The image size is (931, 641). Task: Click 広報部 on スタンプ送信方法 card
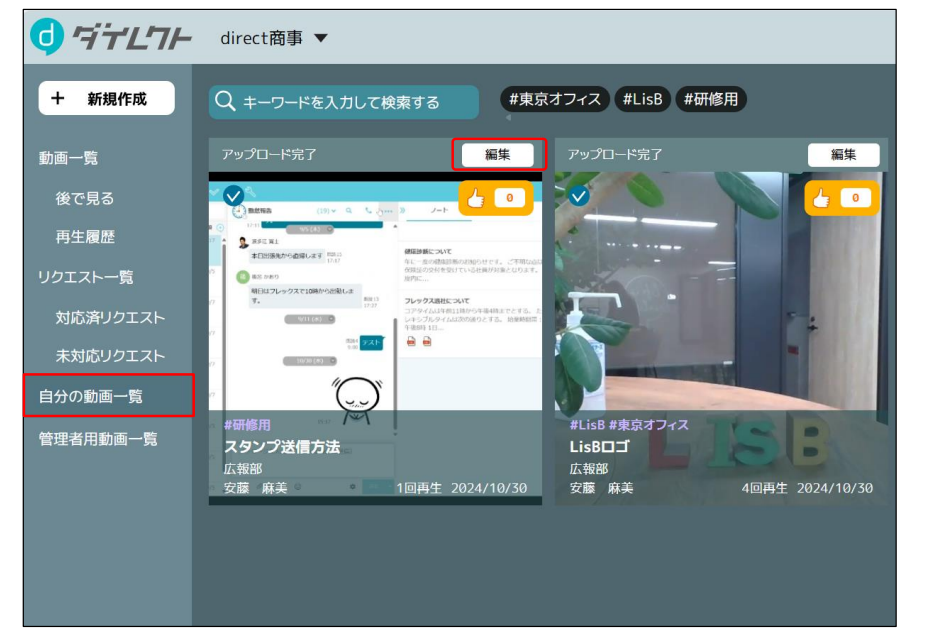[243, 469]
